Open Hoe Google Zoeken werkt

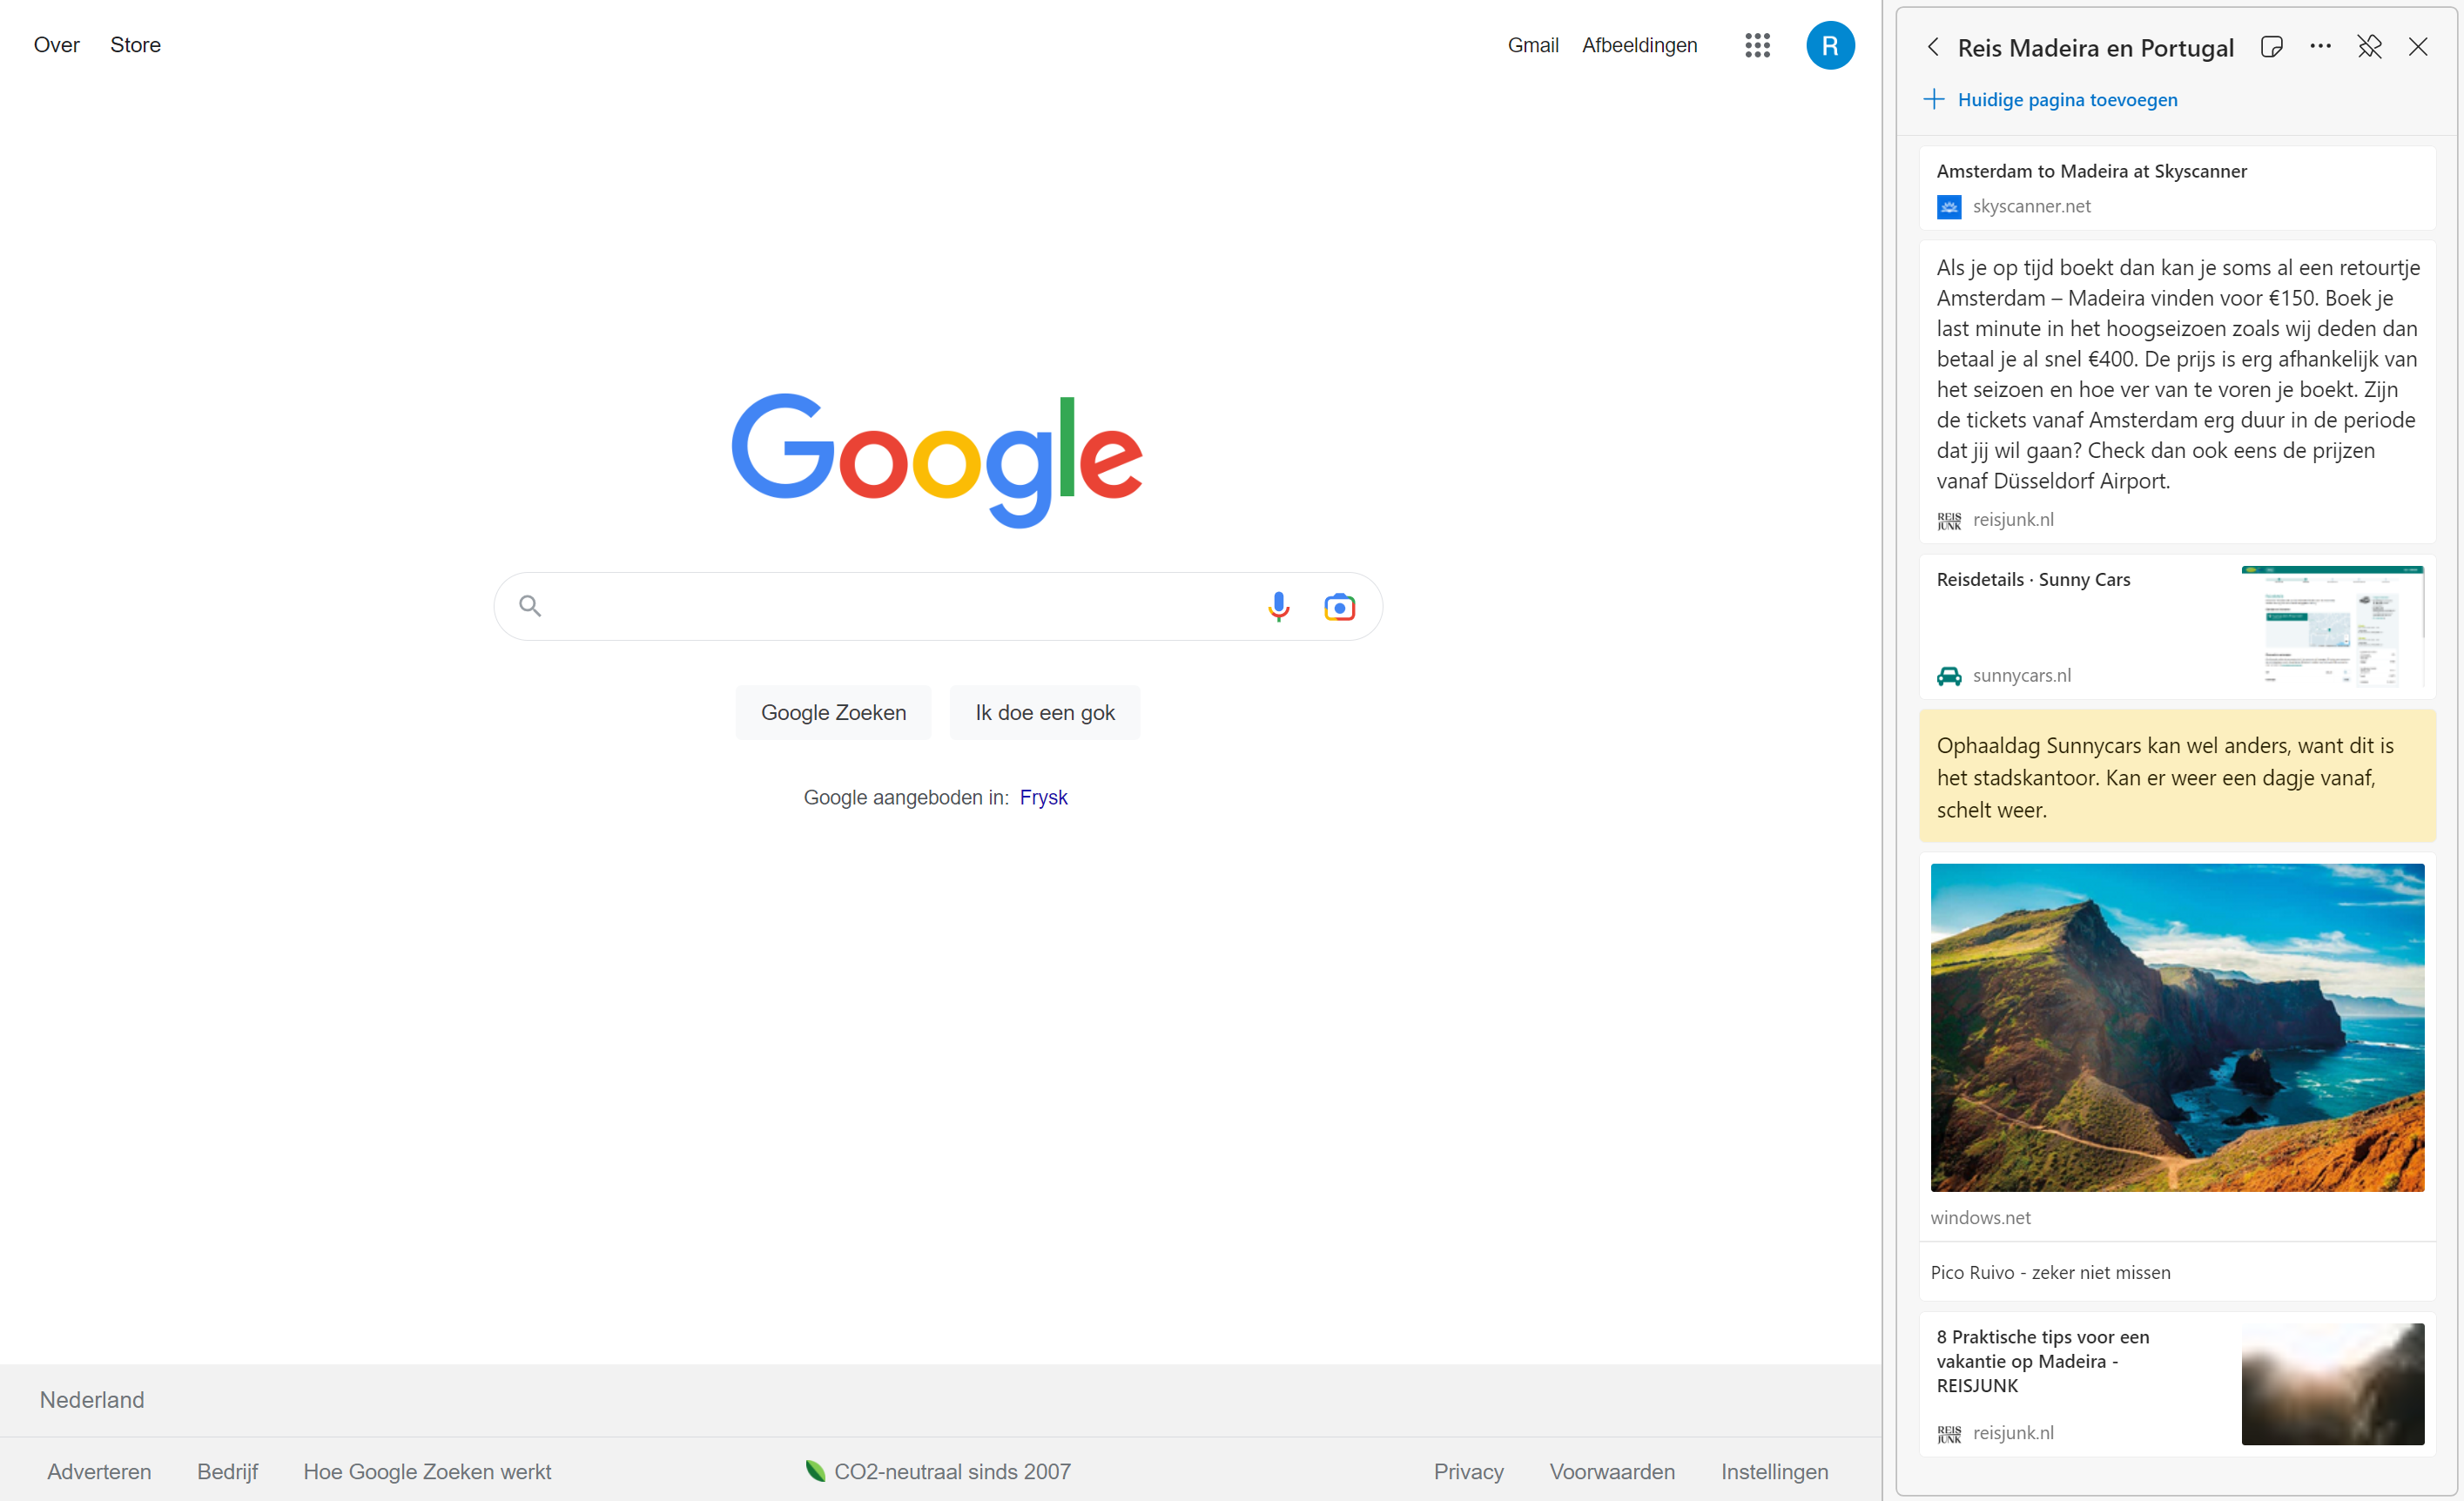[427, 1471]
